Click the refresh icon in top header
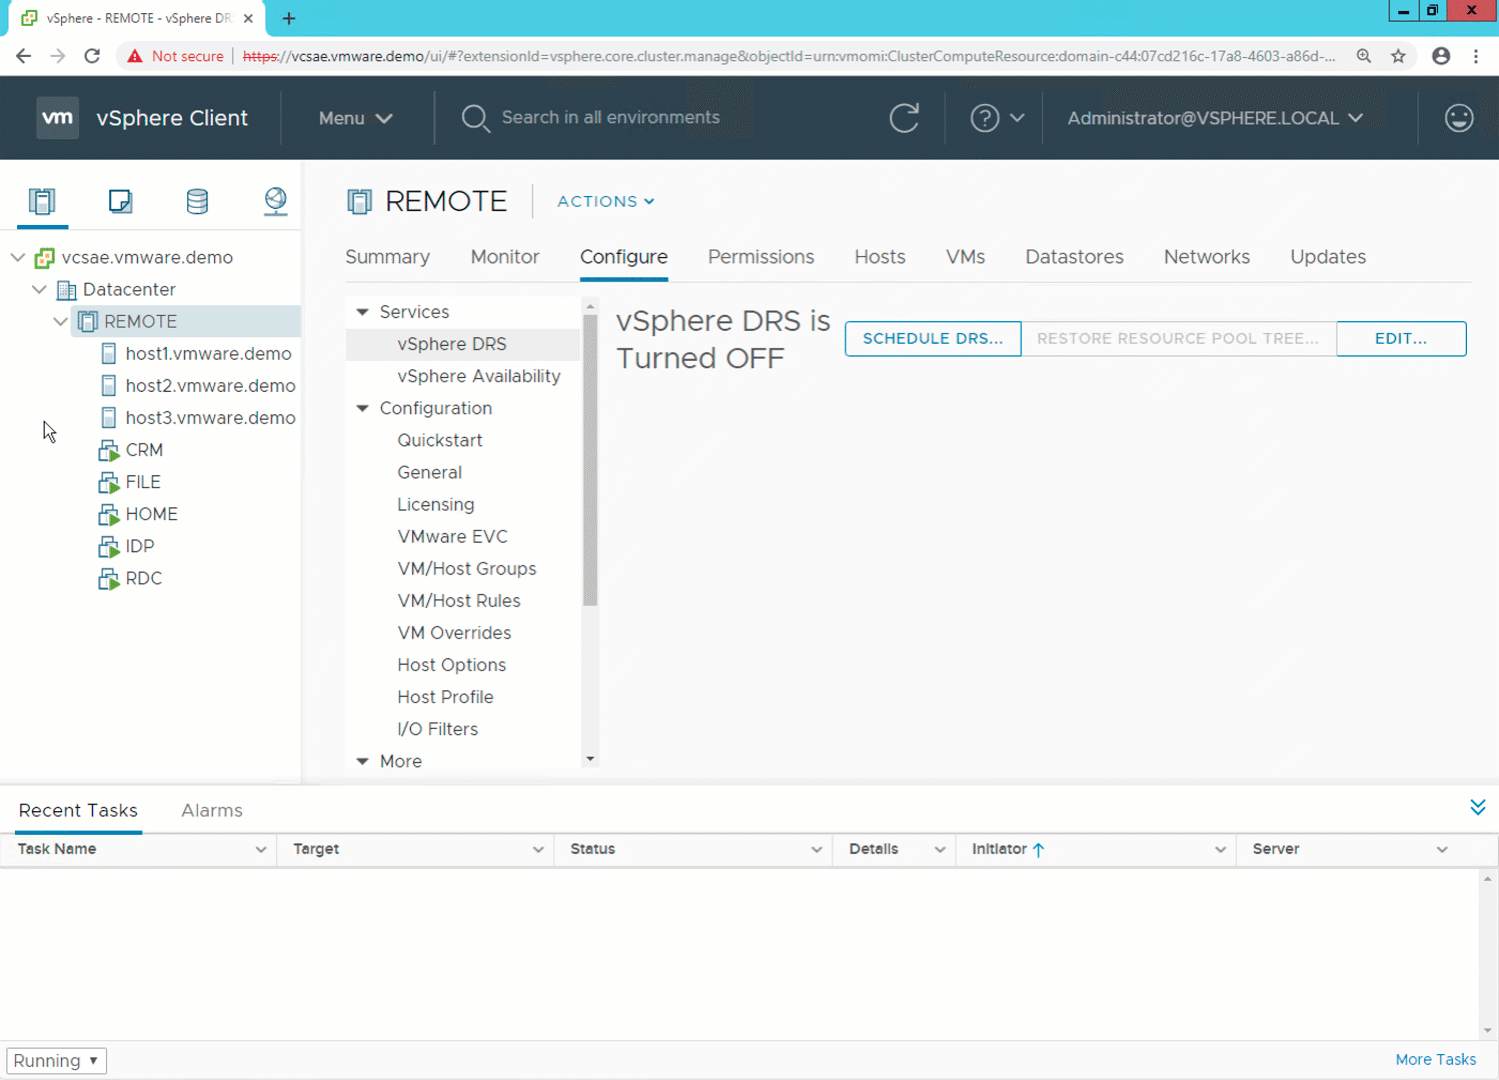 (904, 118)
